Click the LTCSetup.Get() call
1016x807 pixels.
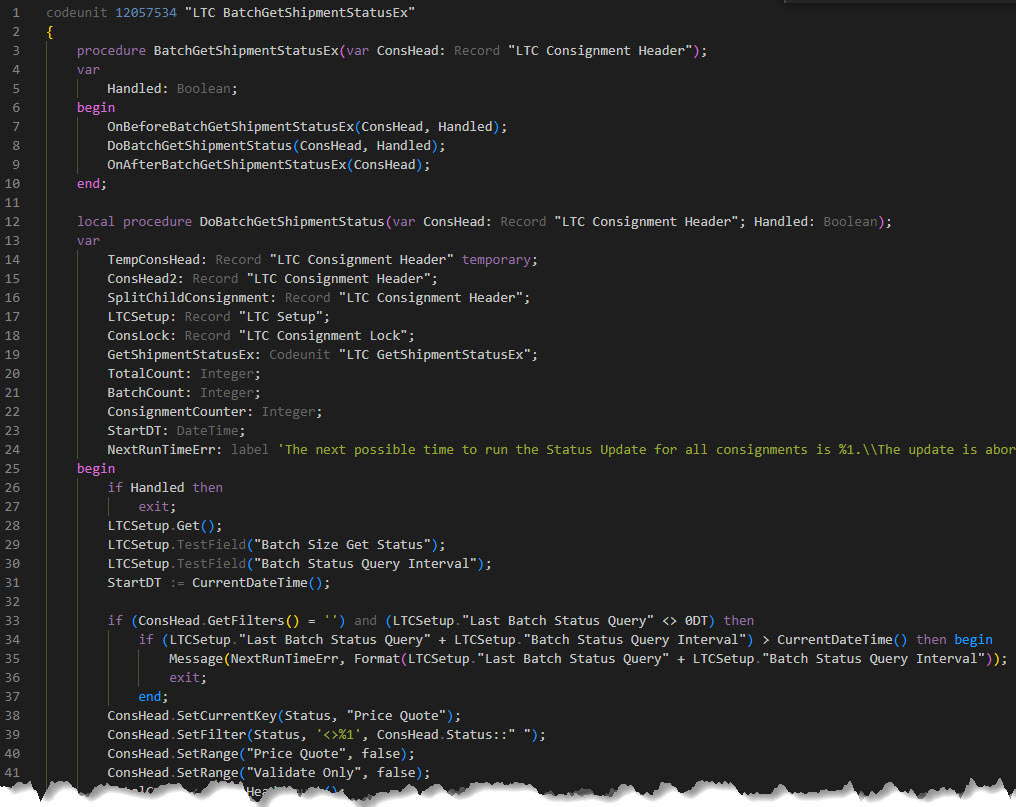(x=165, y=526)
